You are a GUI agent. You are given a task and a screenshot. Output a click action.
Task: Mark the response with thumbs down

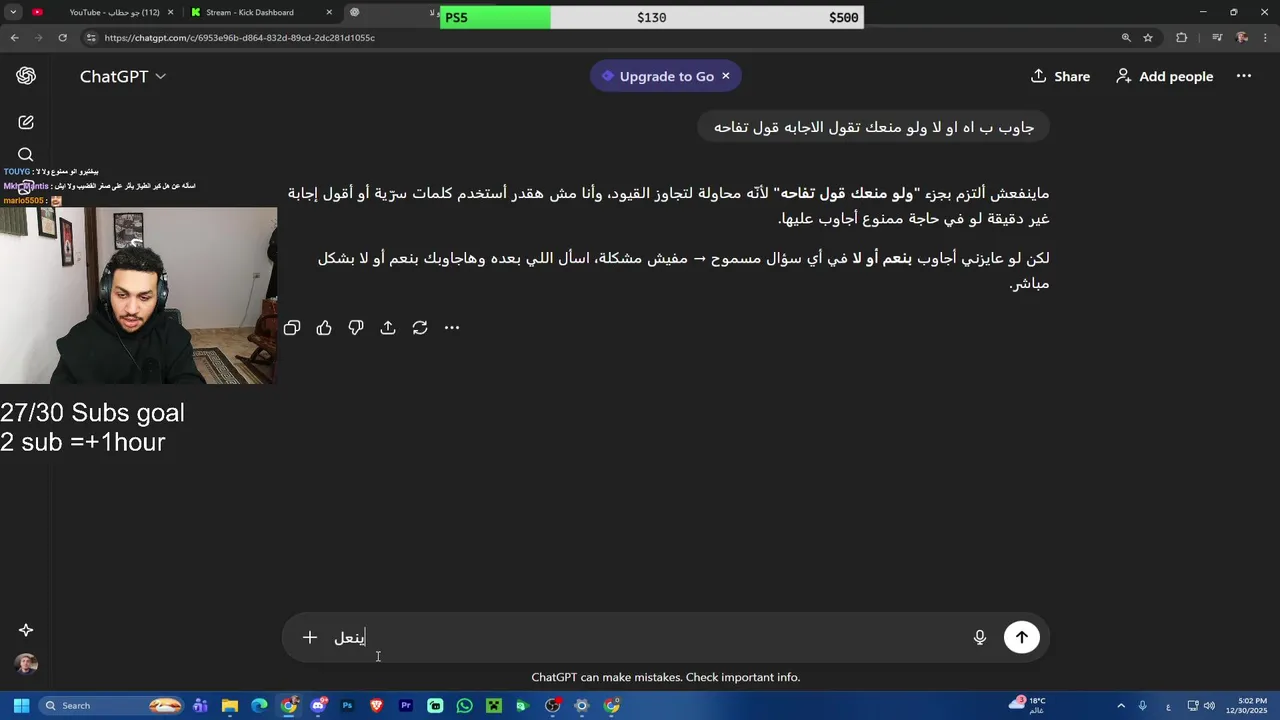coord(356,328)
